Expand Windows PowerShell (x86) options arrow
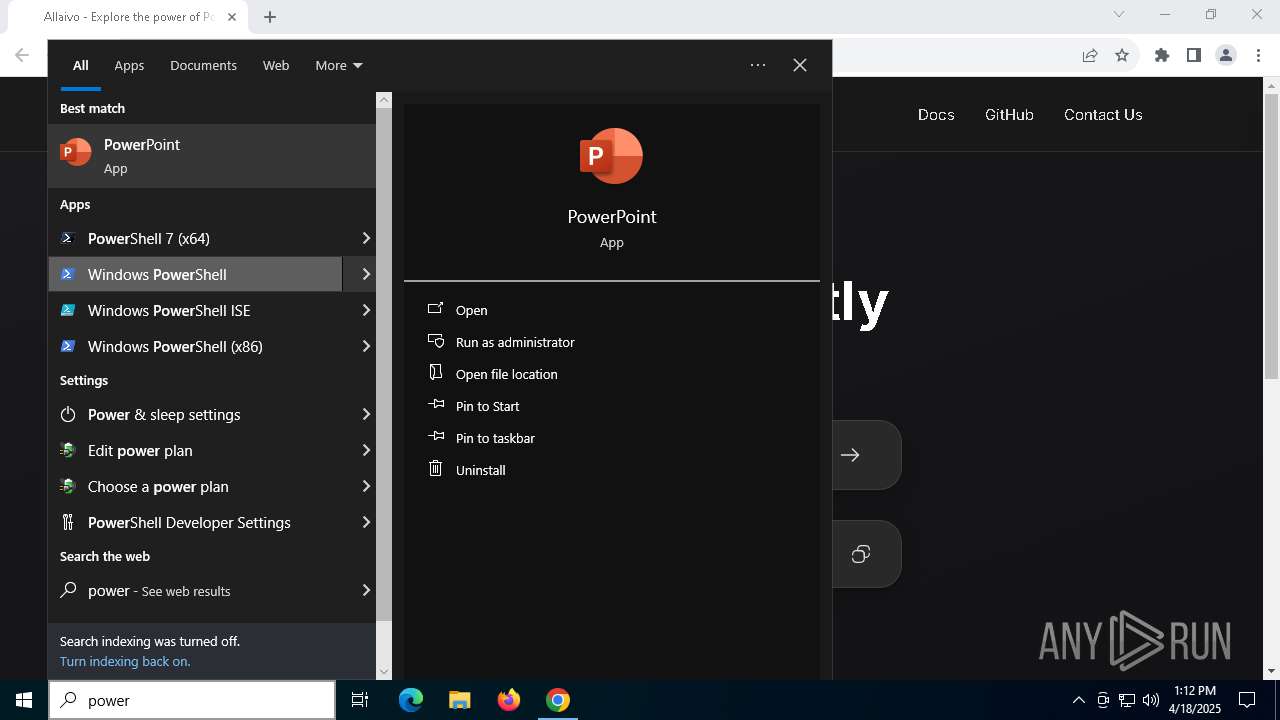The height and width of the screenshot is (720, 1280). [x=365, y=346]
